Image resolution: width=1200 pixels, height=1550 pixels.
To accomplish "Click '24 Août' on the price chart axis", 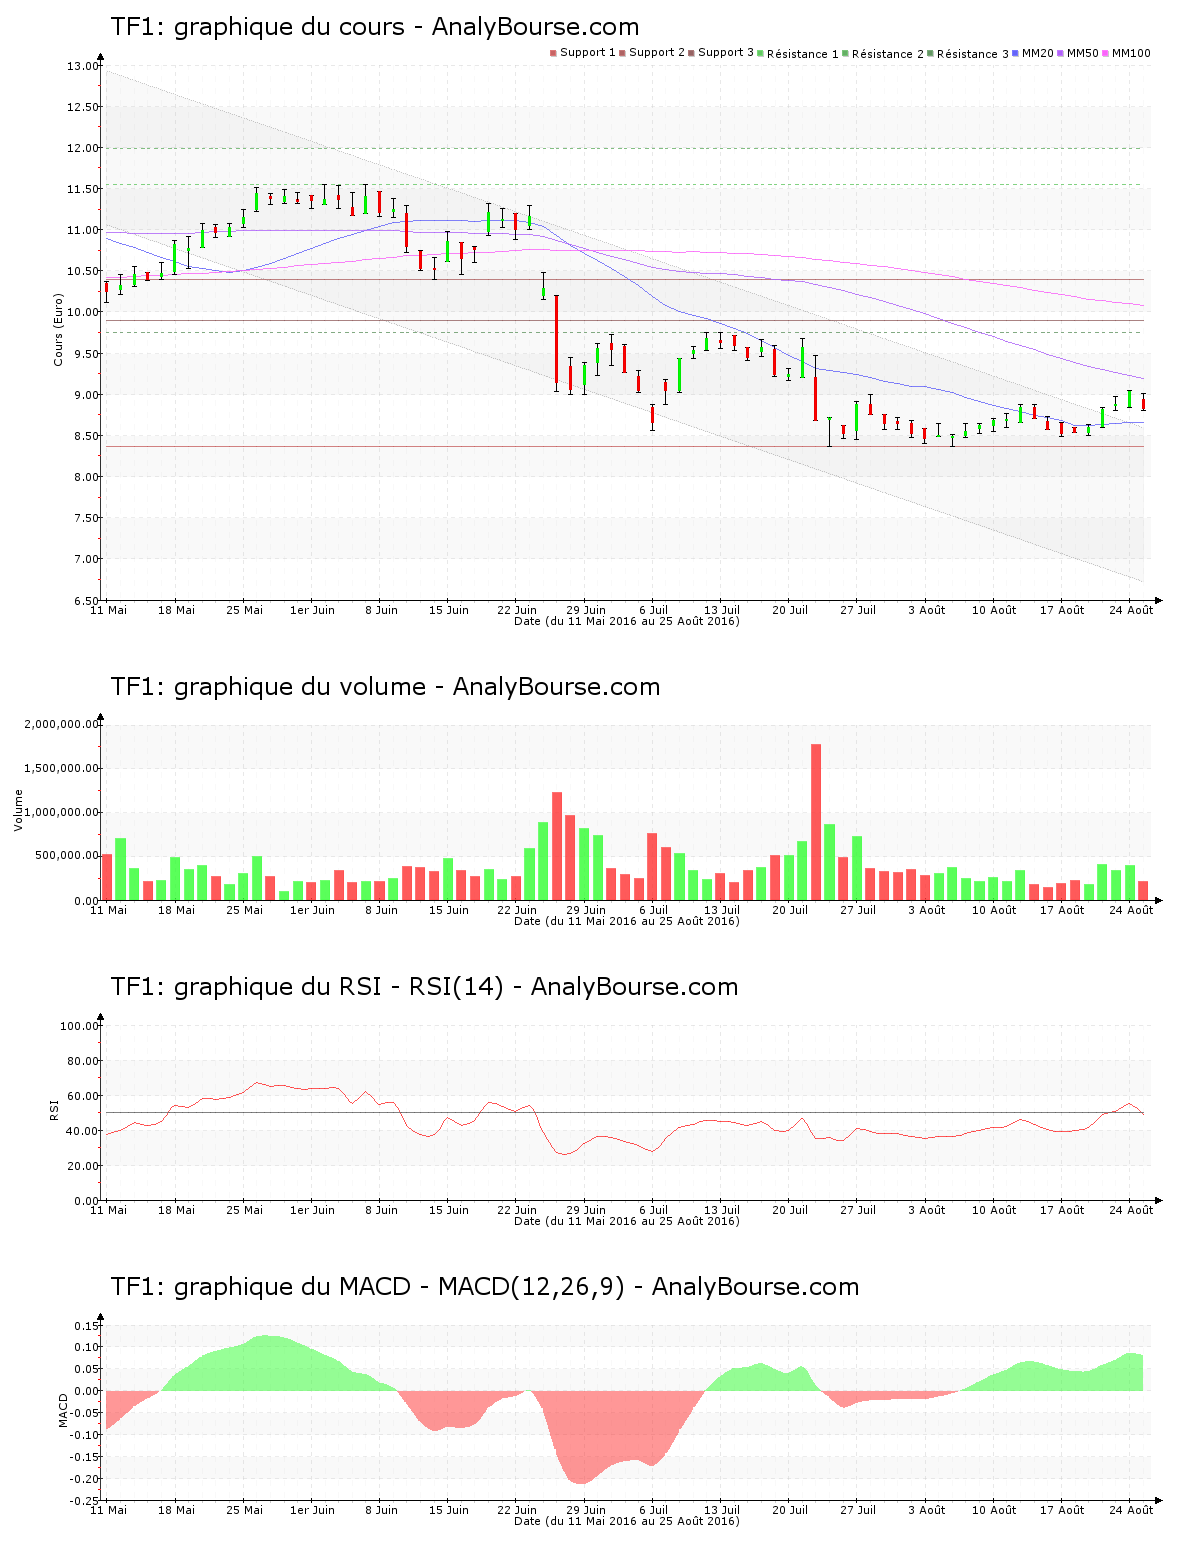I will 1131,610.
